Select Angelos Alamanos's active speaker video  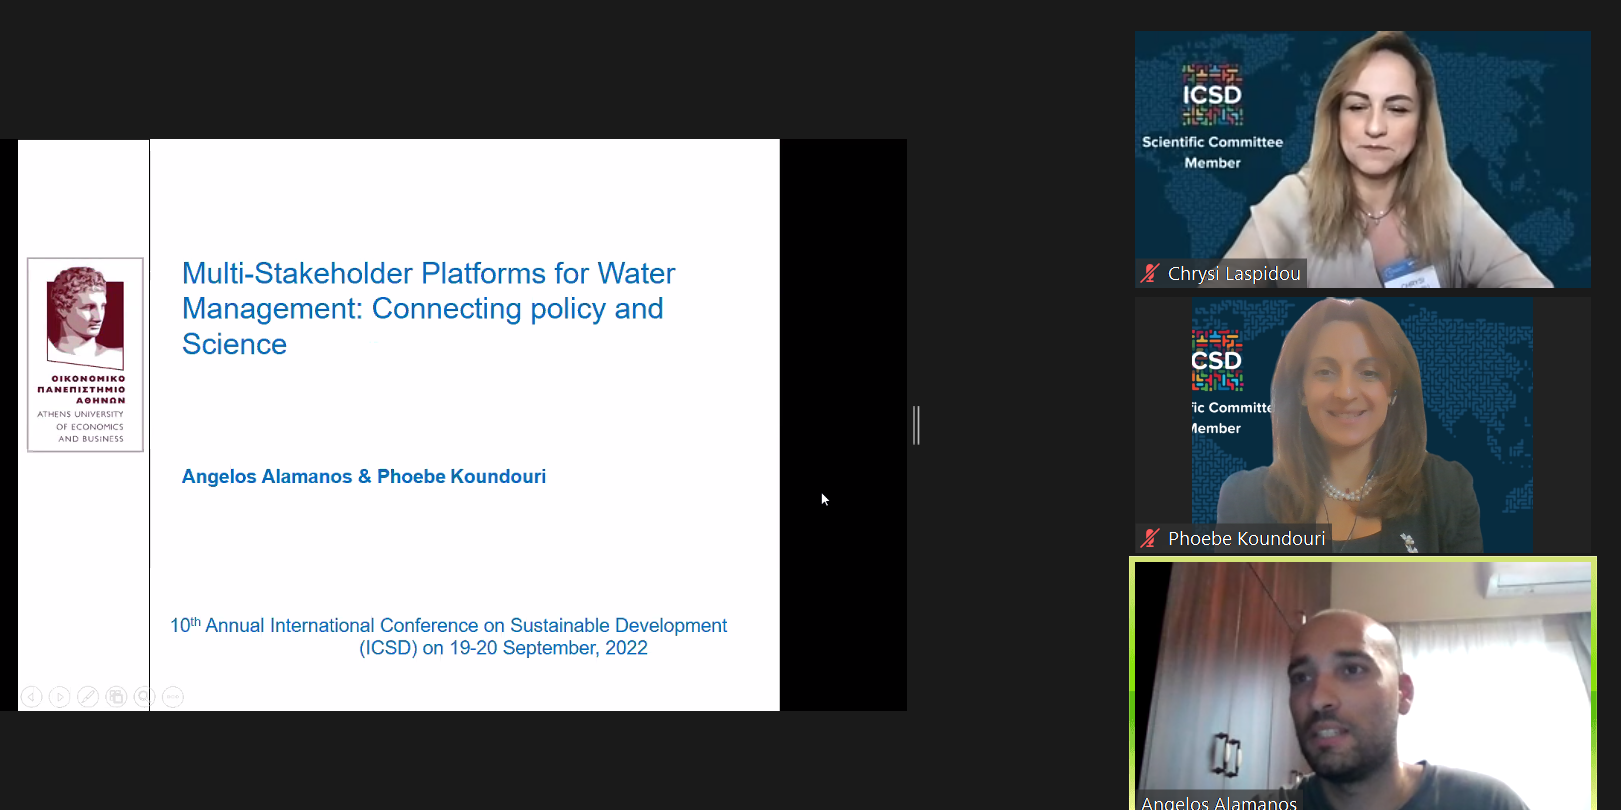1362,685
